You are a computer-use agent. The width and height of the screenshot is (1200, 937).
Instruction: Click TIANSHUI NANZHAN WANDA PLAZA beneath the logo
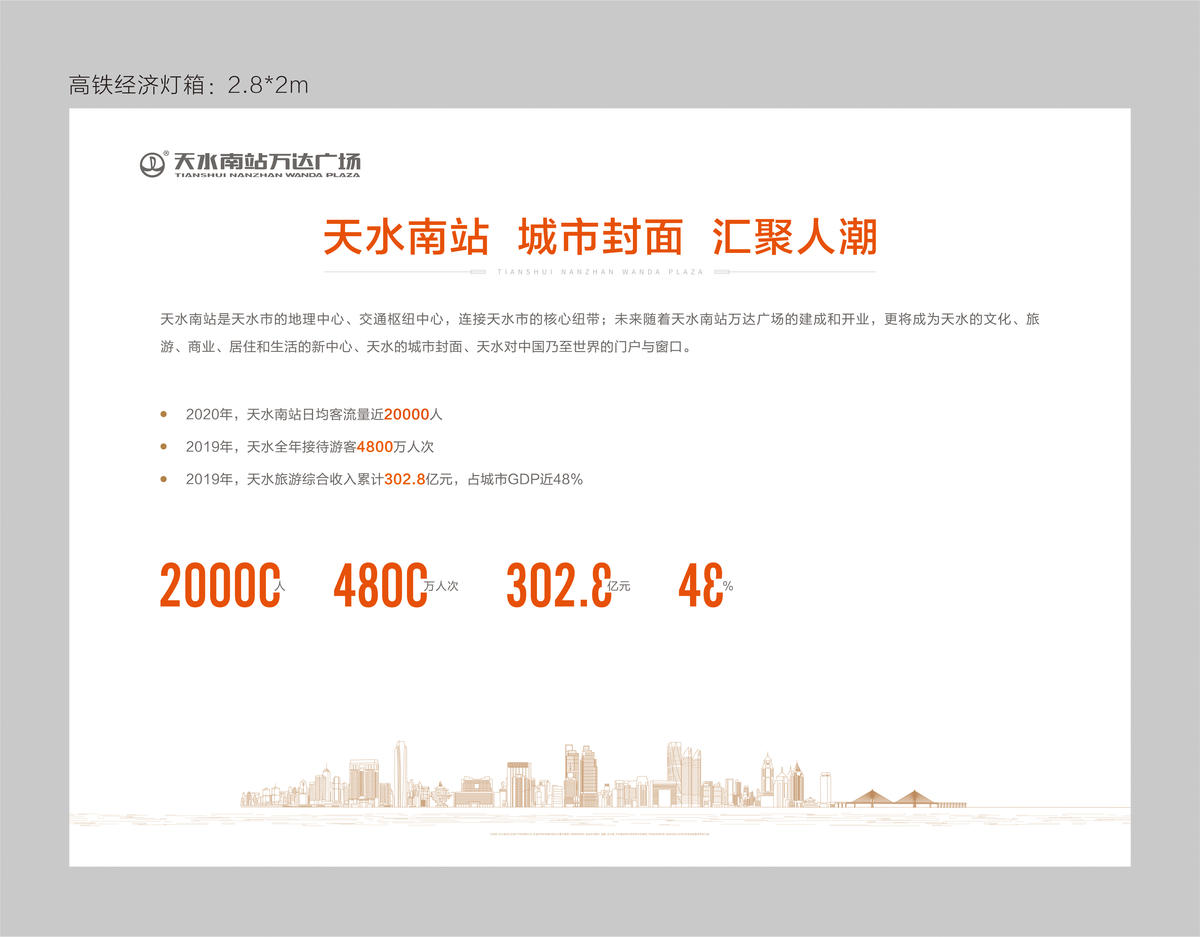pos(267,175)
